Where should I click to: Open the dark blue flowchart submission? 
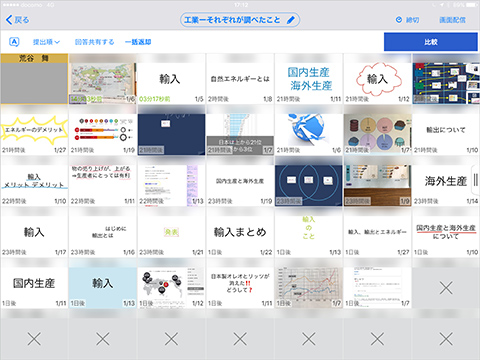pos(446,83)
